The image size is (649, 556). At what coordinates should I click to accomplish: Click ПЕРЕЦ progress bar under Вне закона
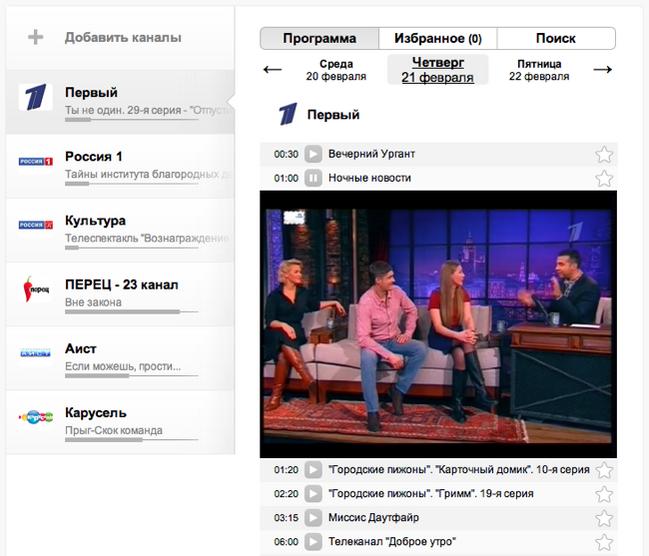[x=132, y=312]
